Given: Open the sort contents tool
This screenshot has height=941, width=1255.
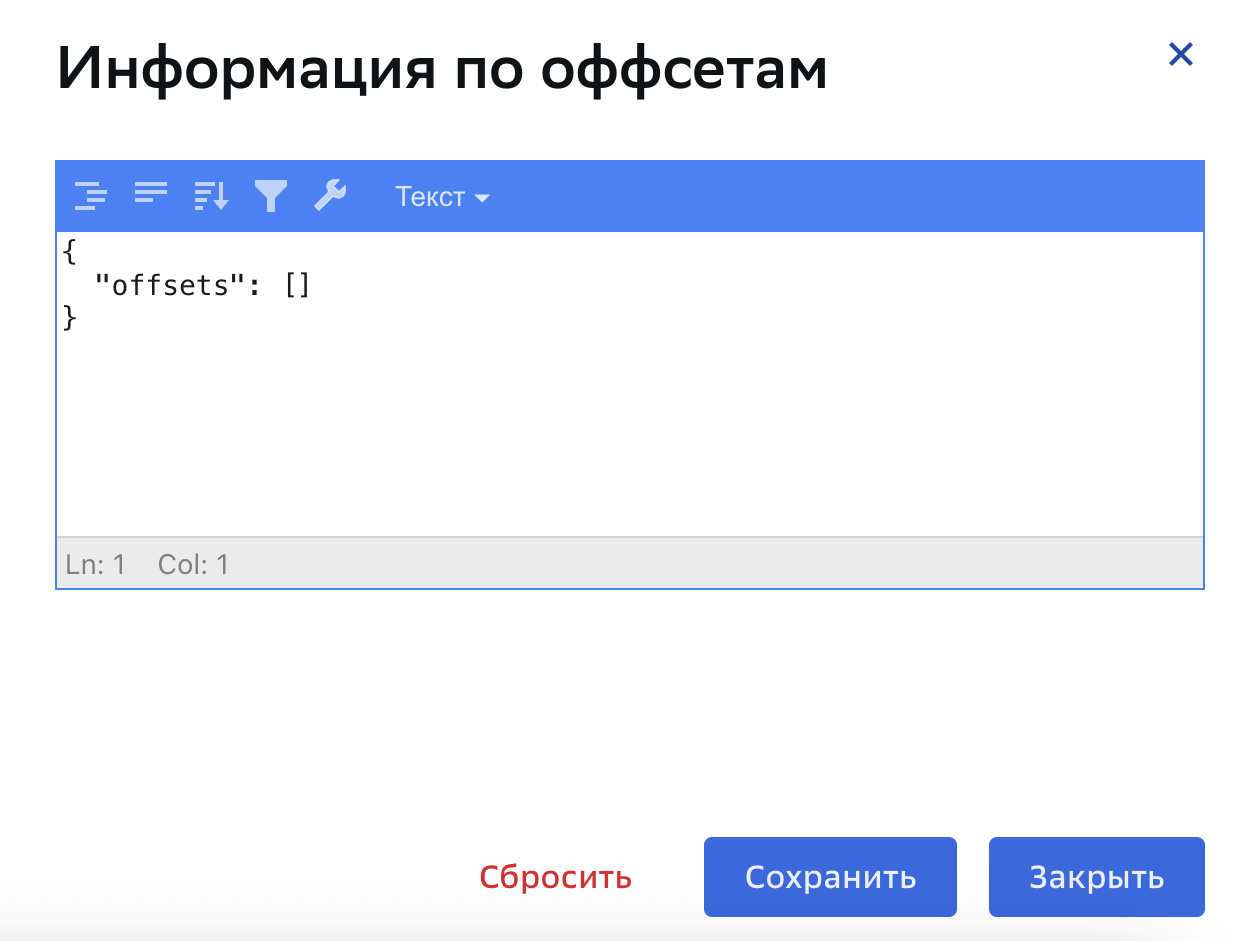Looking at the screenshot, I should [x=211, y=196].
